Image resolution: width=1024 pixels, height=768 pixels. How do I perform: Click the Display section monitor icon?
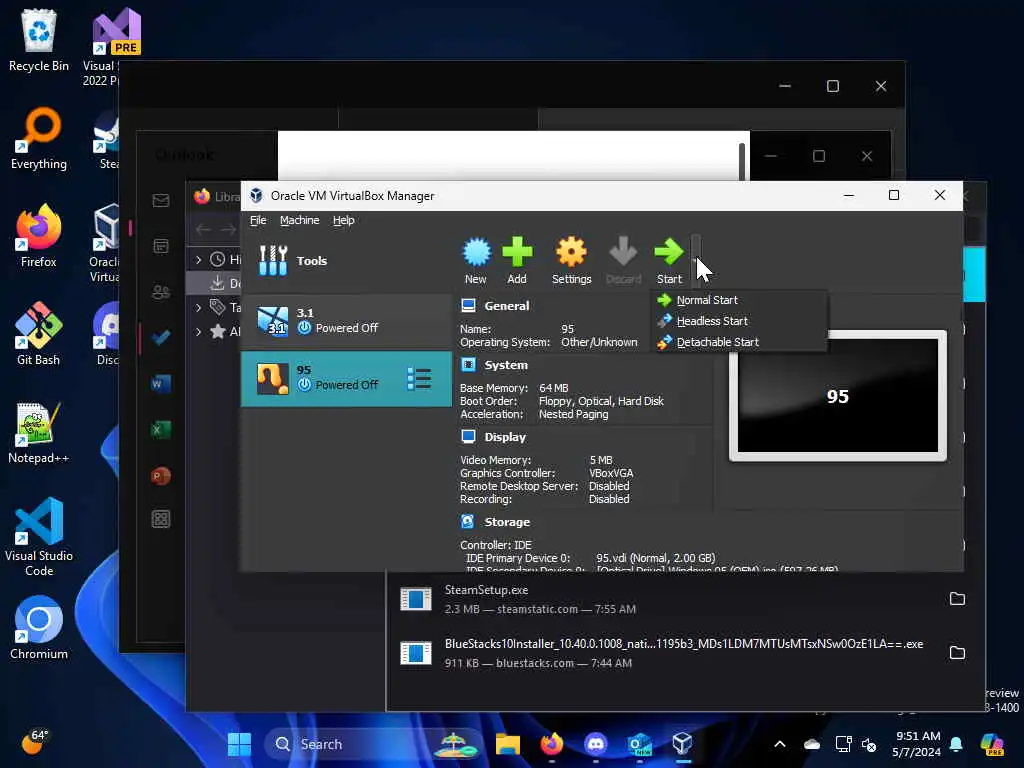[468, 436]
